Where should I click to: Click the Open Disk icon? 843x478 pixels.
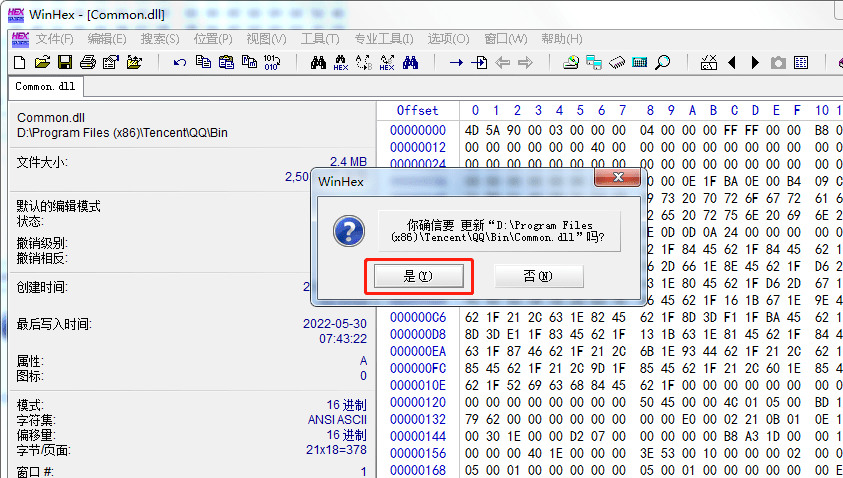[x=571, y=63]
